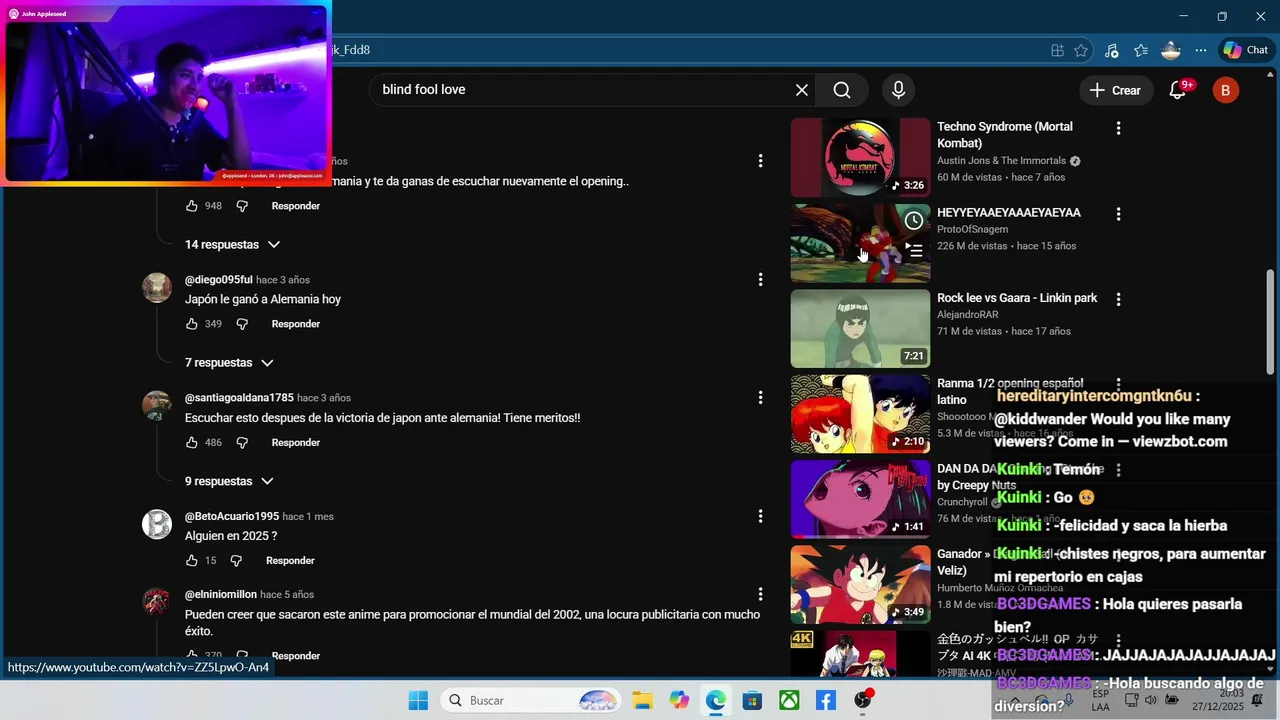Open split screen icon in address bar

pyautogui.click(x=1057, y=50)
